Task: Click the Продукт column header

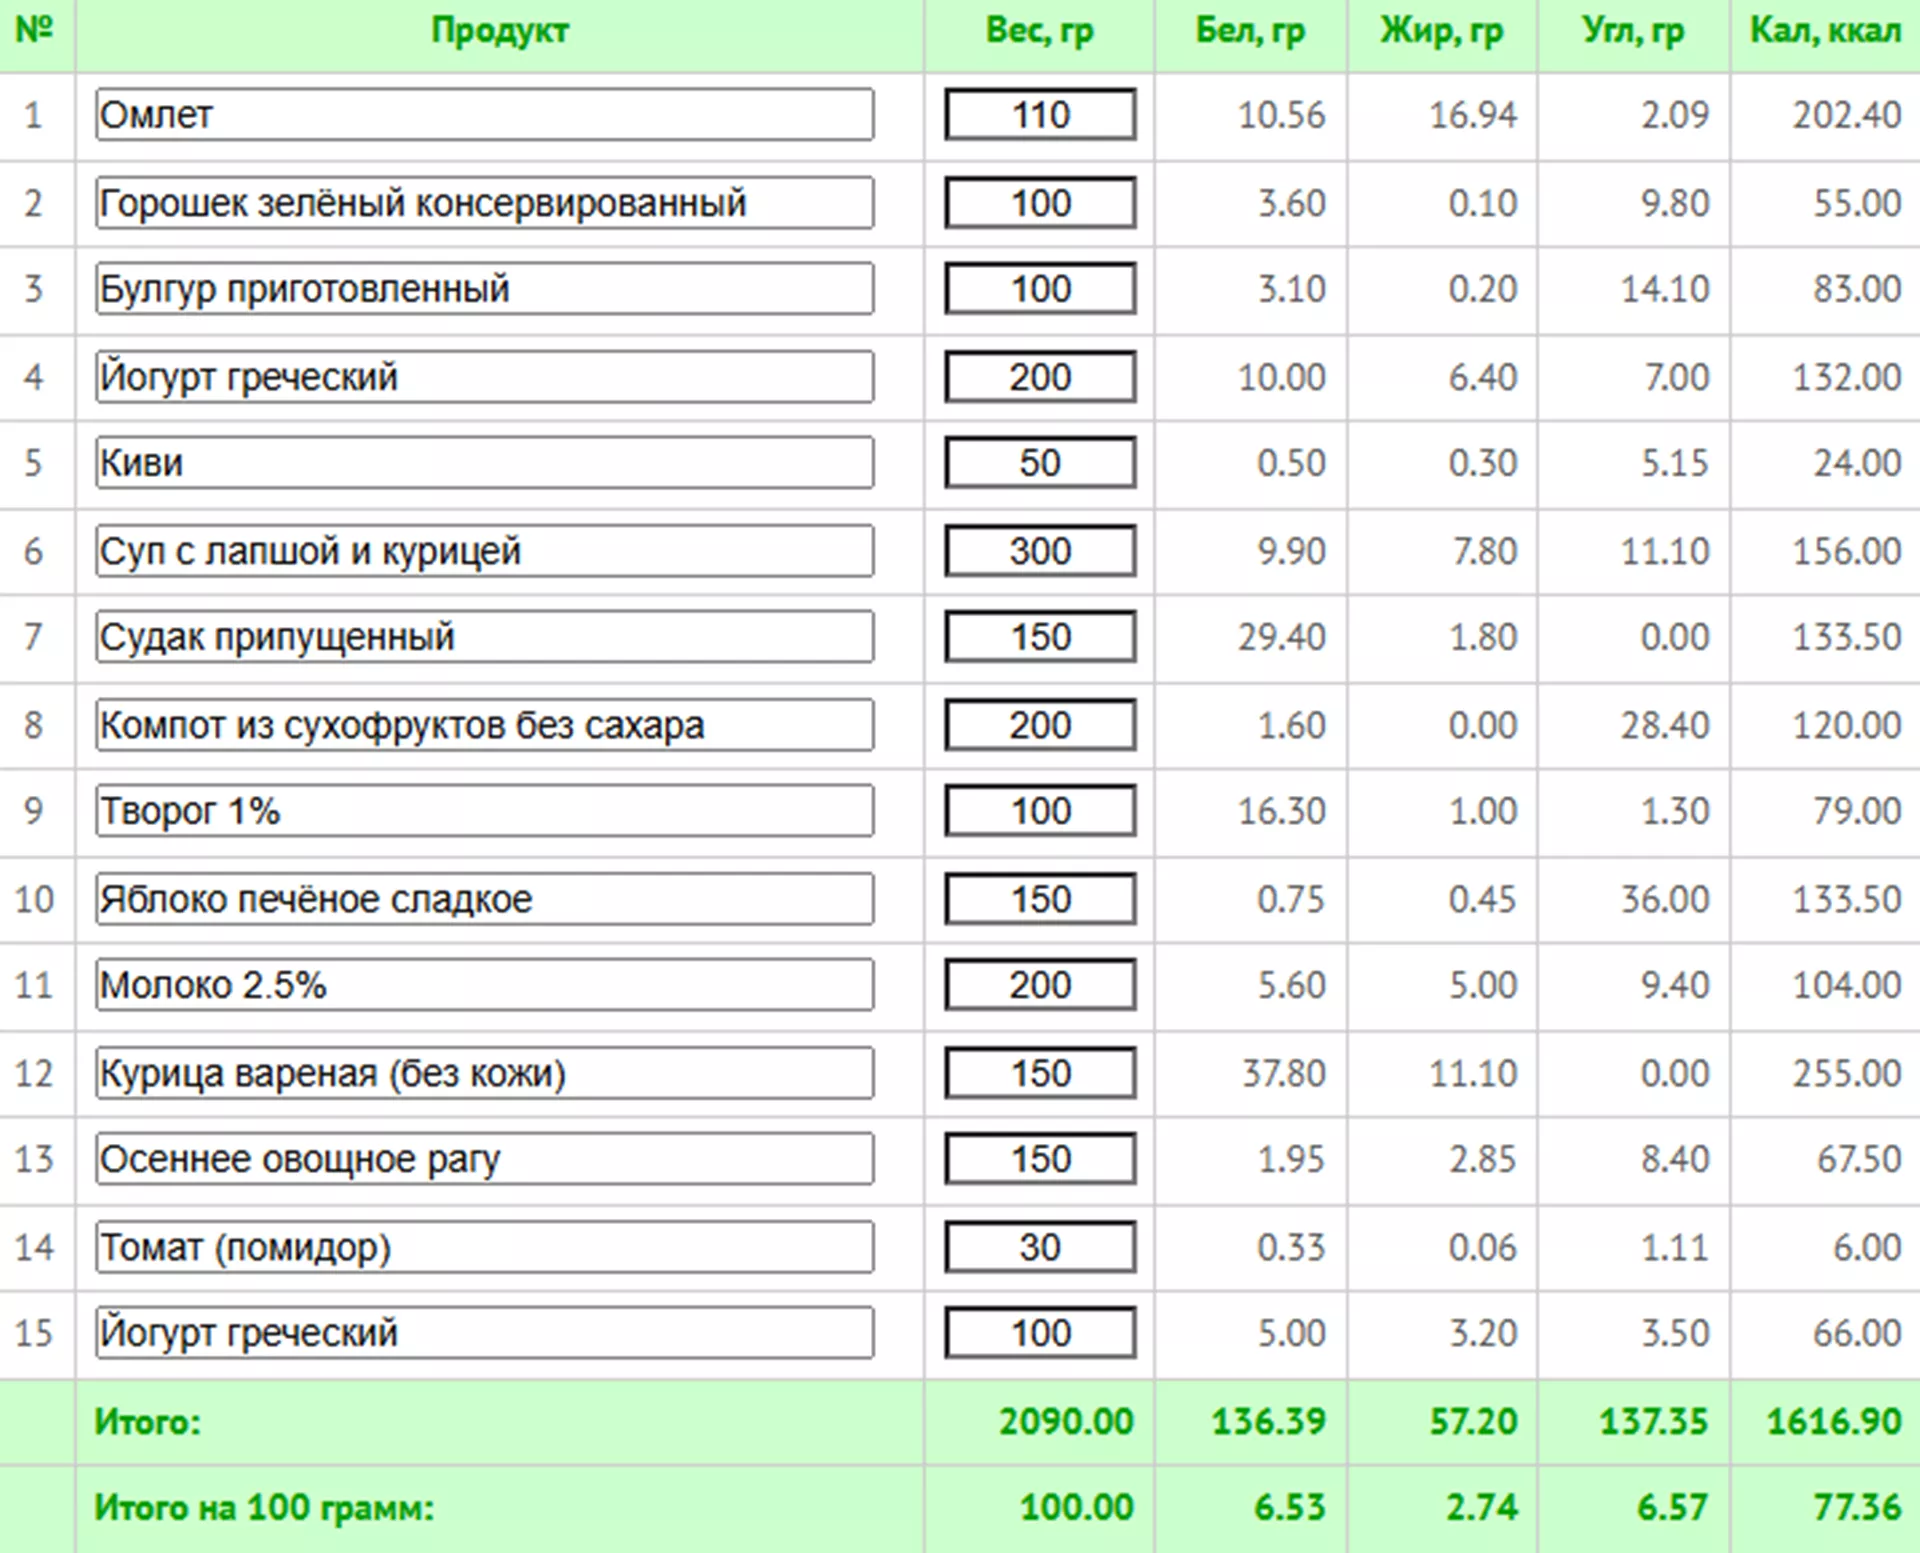Action: pyautogui.click(x=500, y=31)
